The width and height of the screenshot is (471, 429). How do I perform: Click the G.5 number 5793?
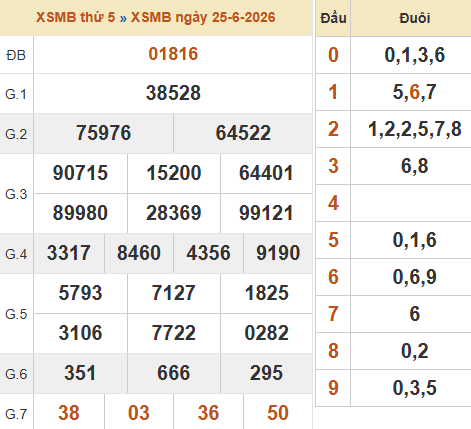coord(80,293)
